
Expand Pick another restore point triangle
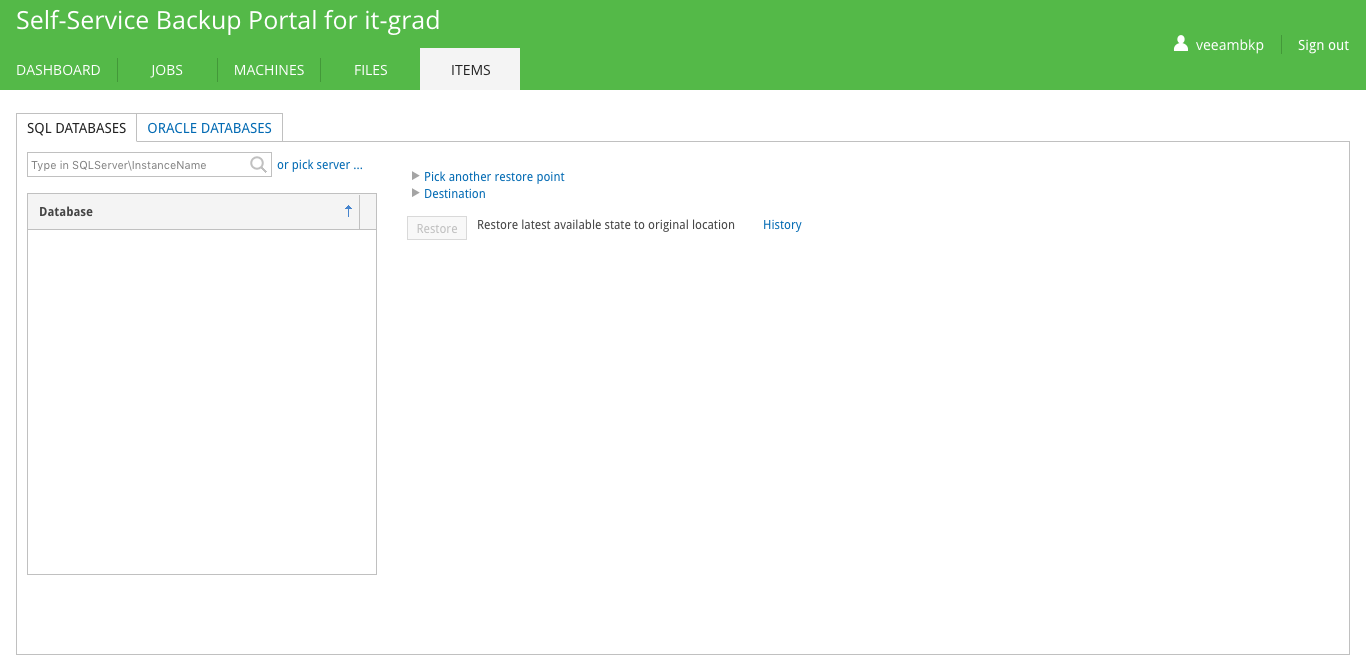coord(416,176)
